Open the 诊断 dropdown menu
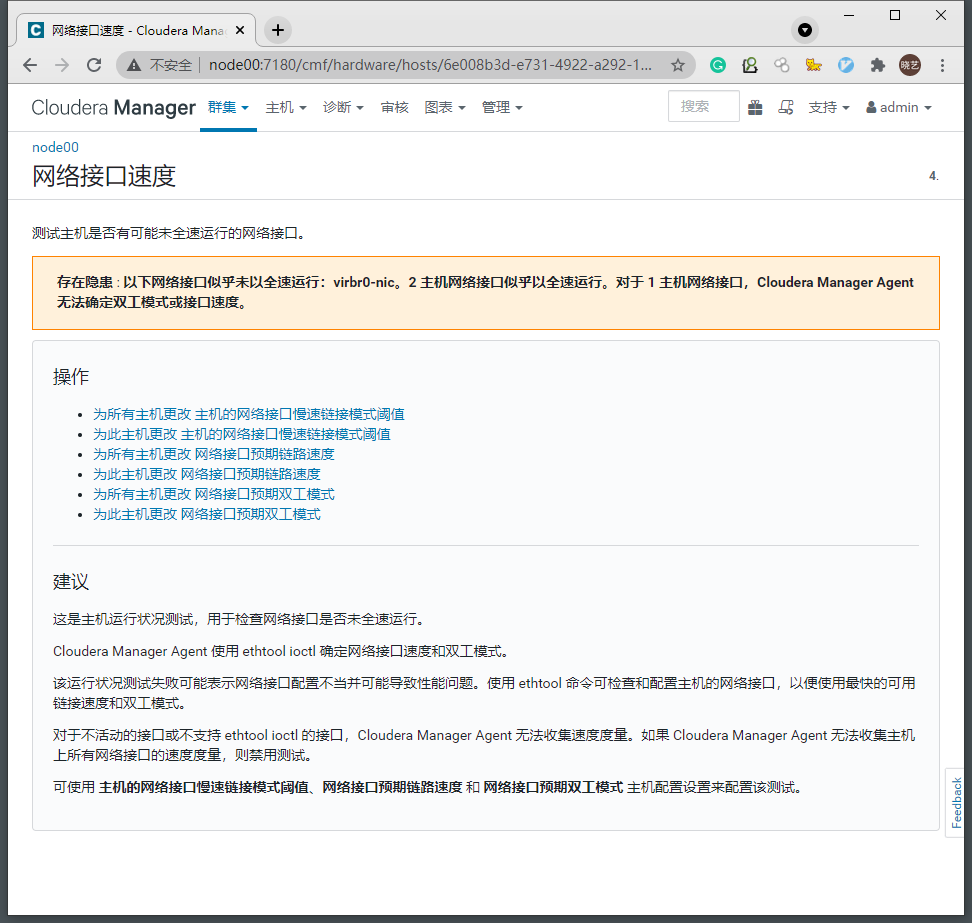 click(343, 108)
